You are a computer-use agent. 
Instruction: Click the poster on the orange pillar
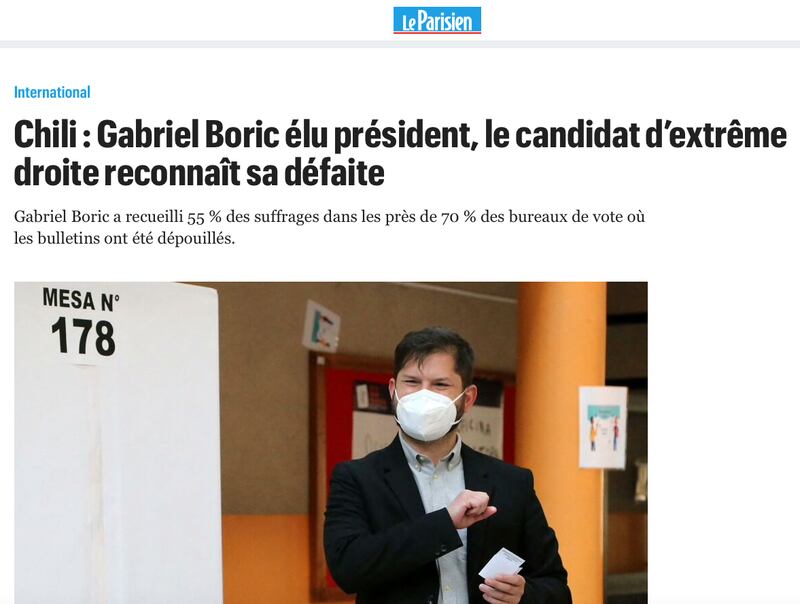click(x=603, y=427)
